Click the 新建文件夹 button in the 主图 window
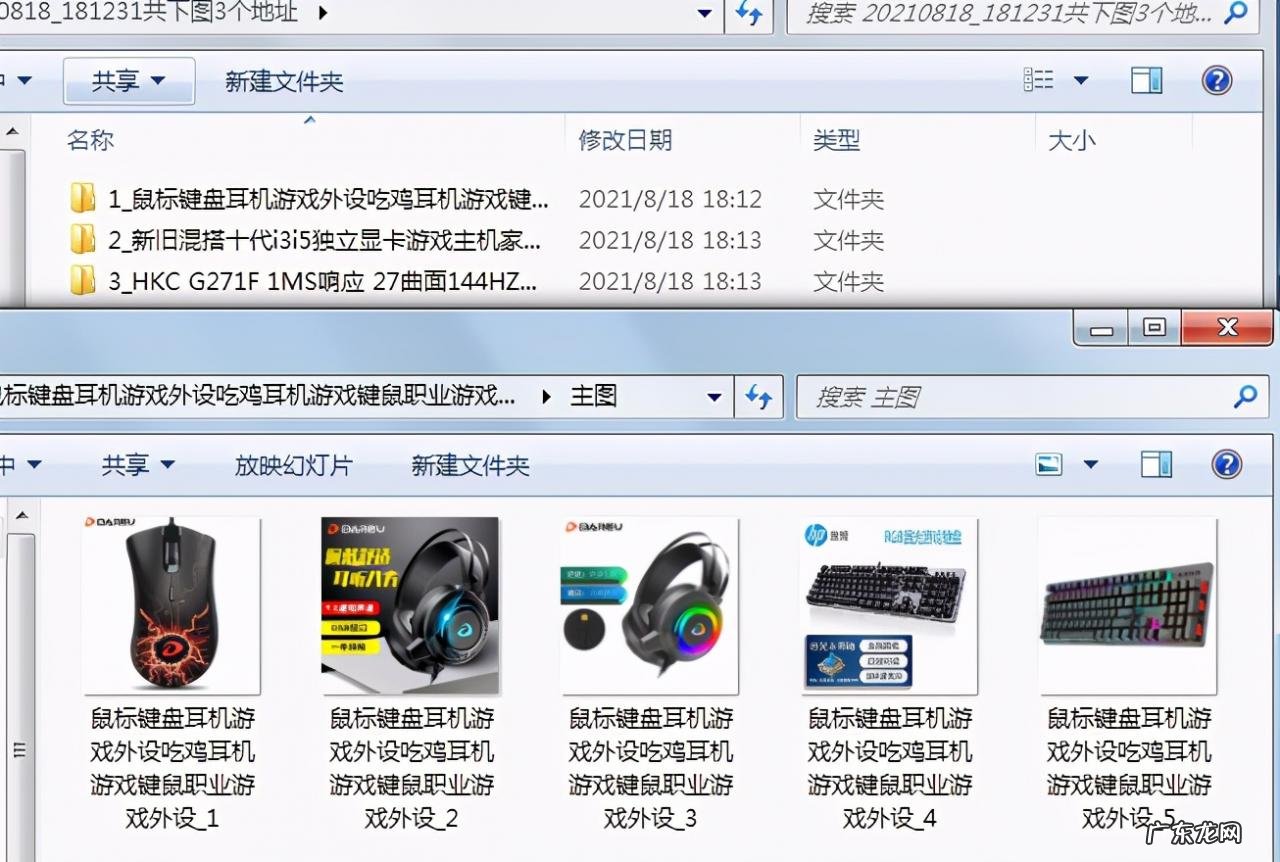The image size is (1280, 862). pos(468,464)
